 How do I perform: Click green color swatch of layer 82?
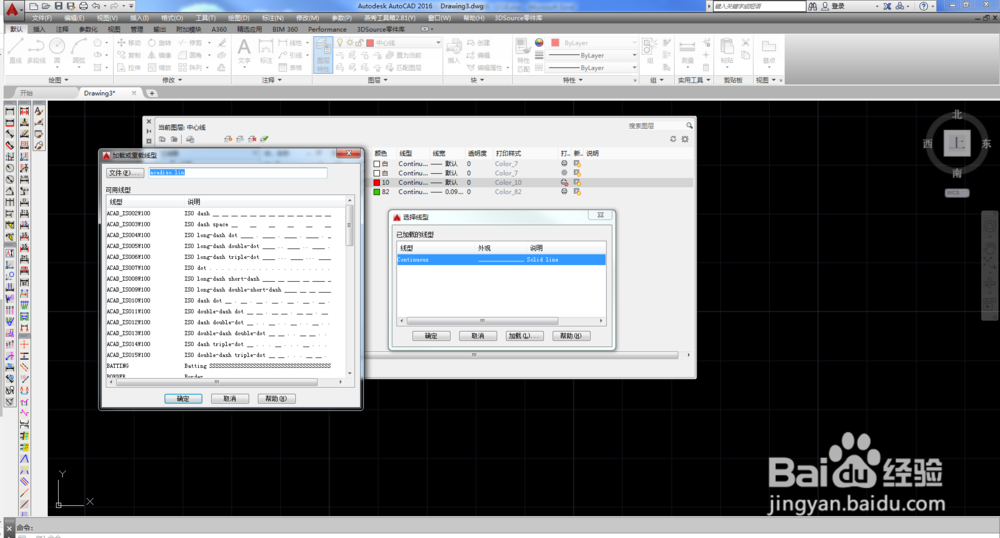[377, 191]
